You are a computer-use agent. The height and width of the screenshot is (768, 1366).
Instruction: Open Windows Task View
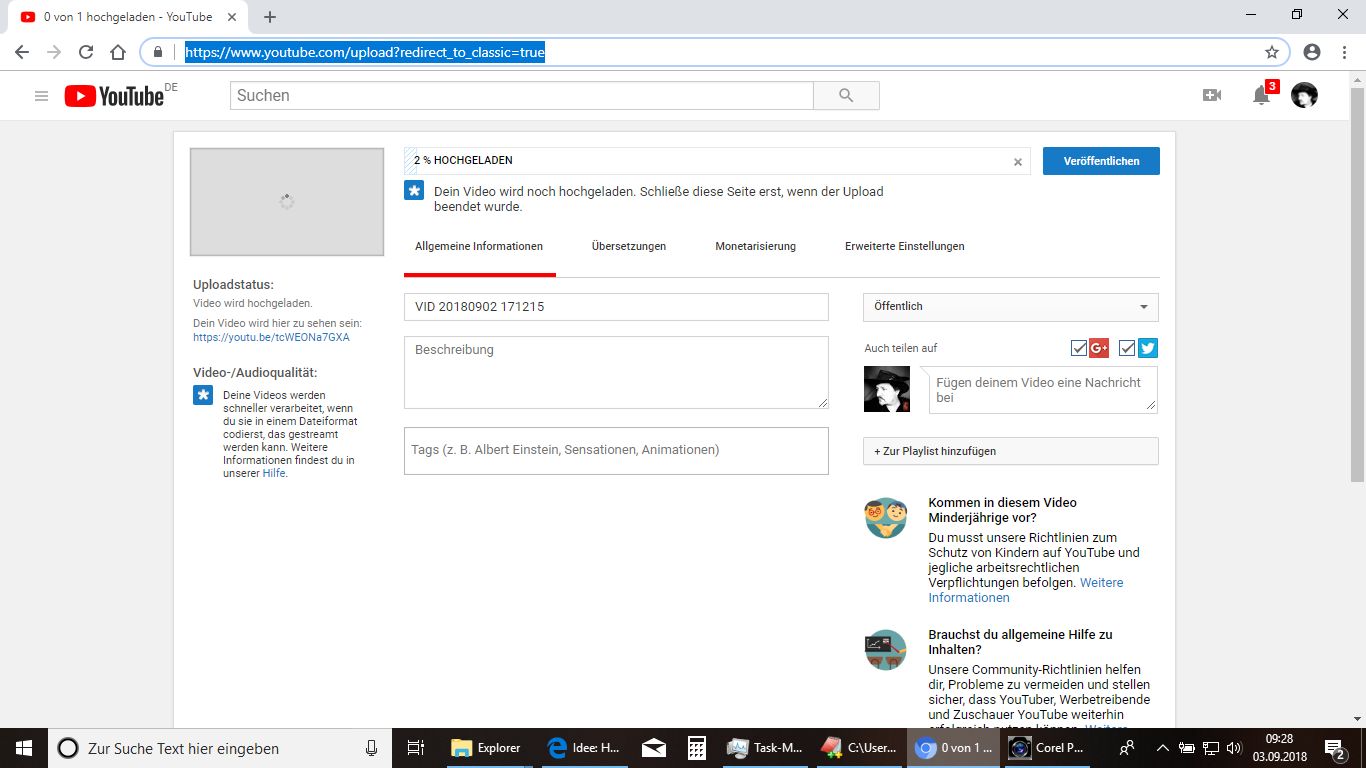416,748
